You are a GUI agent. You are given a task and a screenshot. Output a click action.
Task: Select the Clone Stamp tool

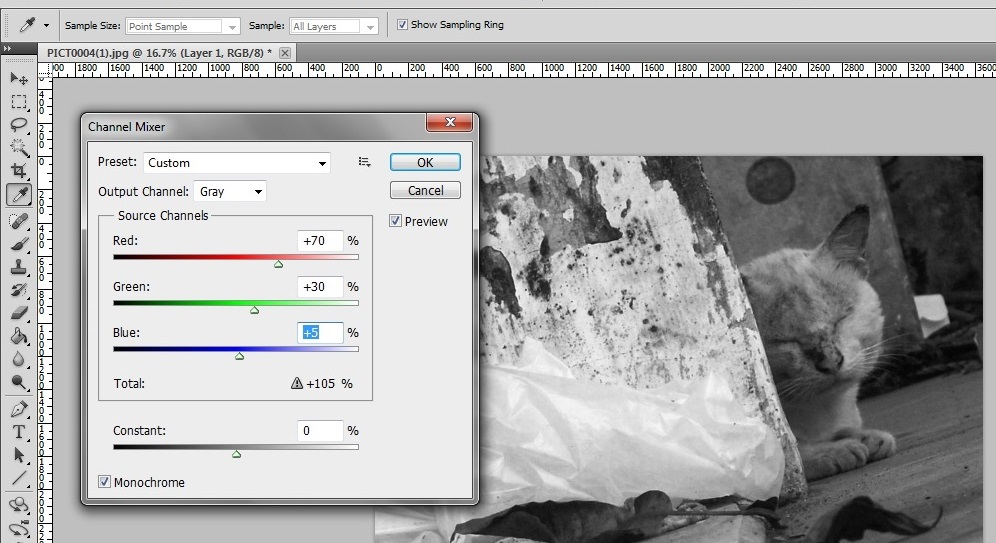point(18,267)
